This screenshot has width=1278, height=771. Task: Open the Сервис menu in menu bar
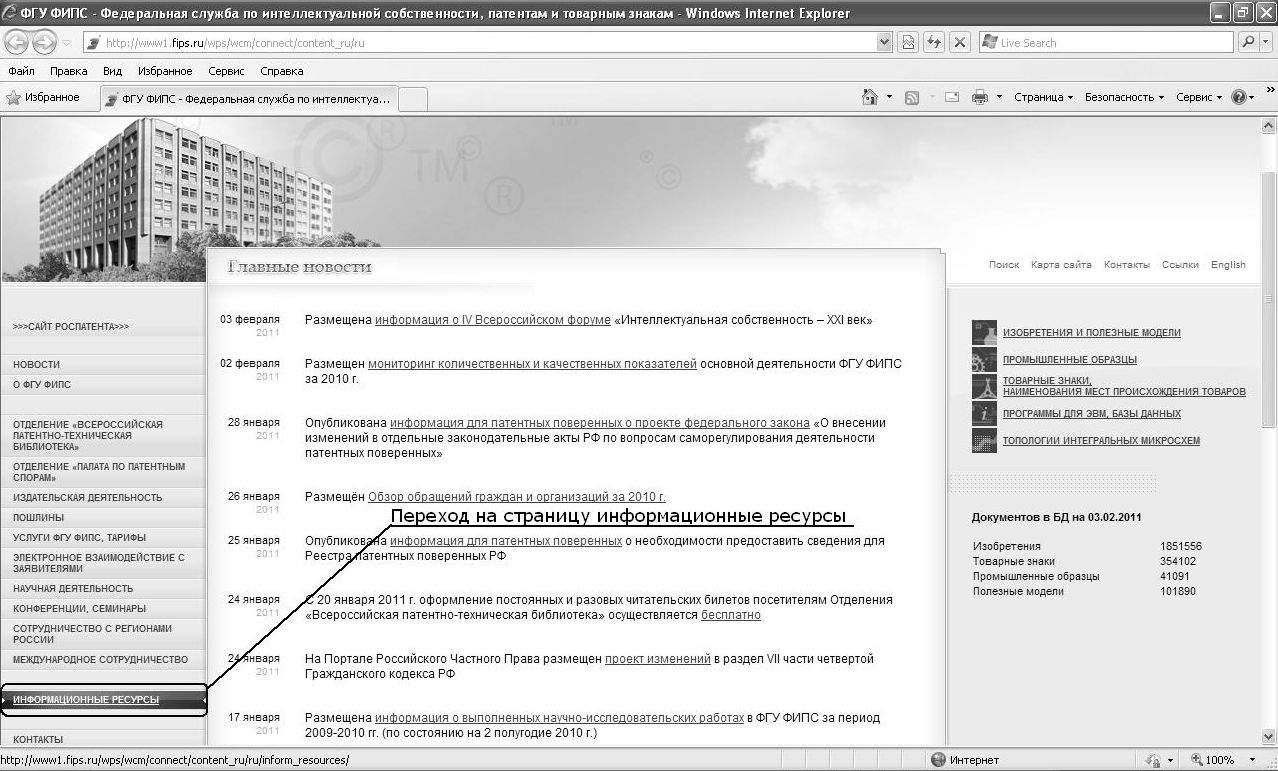point(227,71)
